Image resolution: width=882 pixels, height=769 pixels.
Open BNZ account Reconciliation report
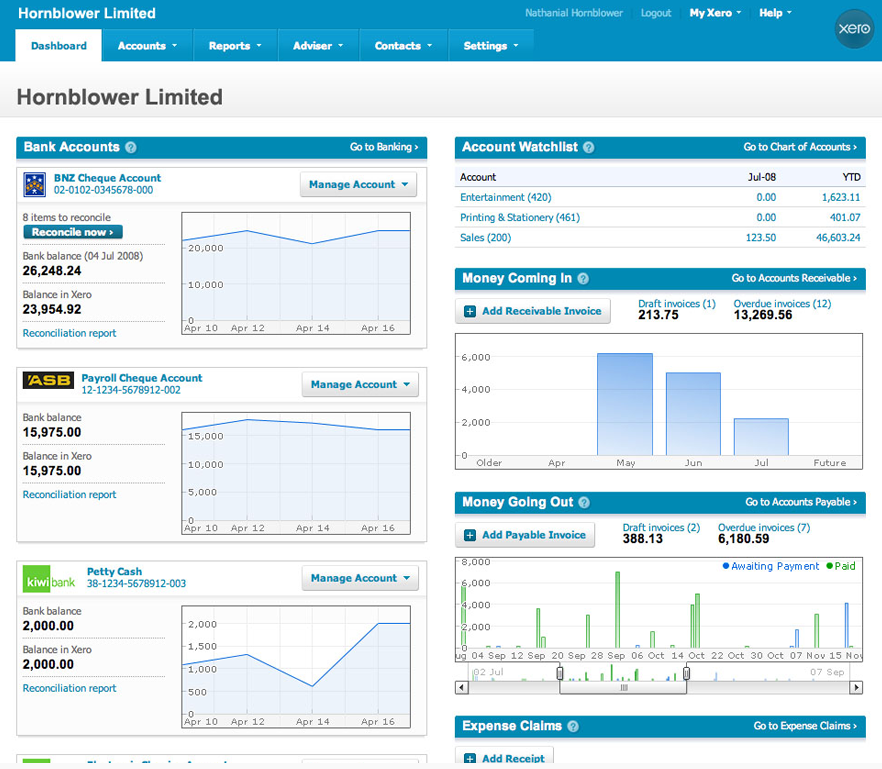pyautogui.click(x=69, y=334)
